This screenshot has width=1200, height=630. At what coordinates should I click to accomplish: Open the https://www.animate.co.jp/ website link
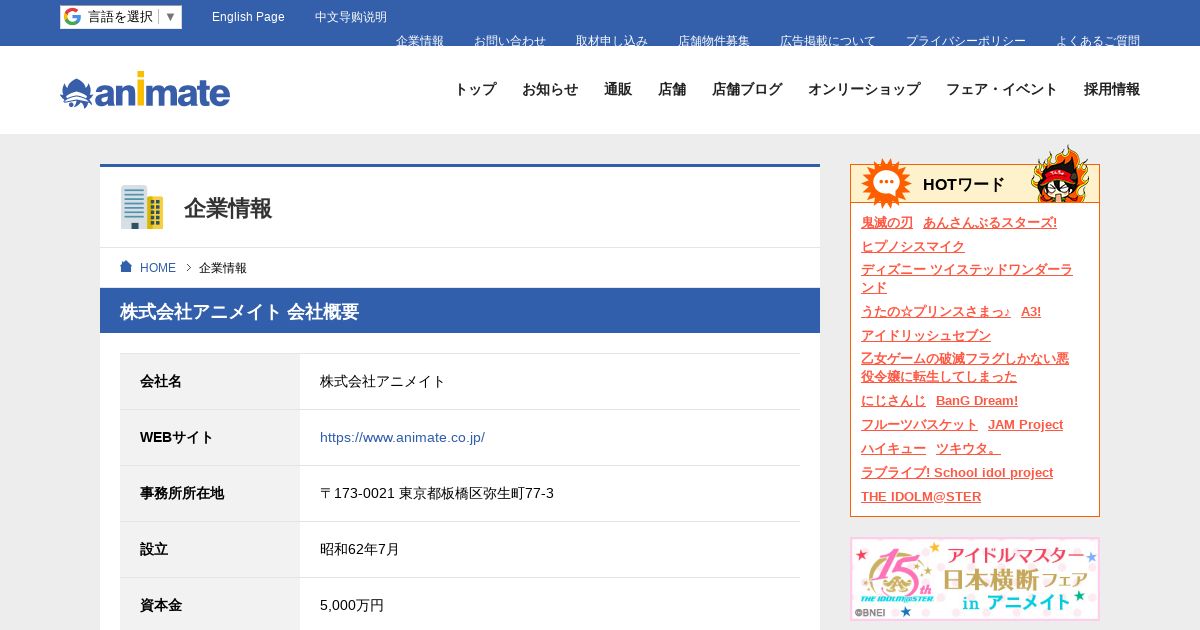[402, 437]
